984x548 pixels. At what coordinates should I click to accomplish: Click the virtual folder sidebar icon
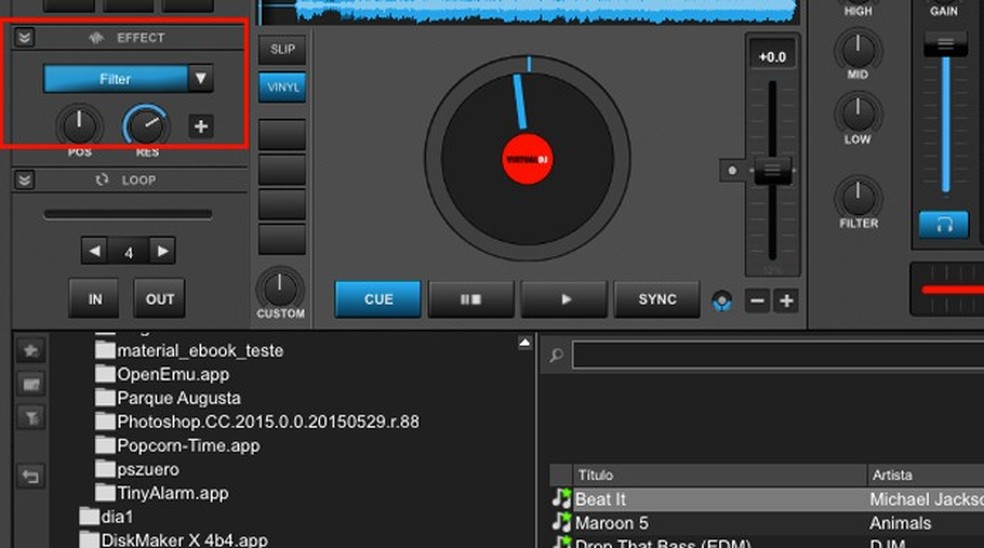[x=30, y=384]
